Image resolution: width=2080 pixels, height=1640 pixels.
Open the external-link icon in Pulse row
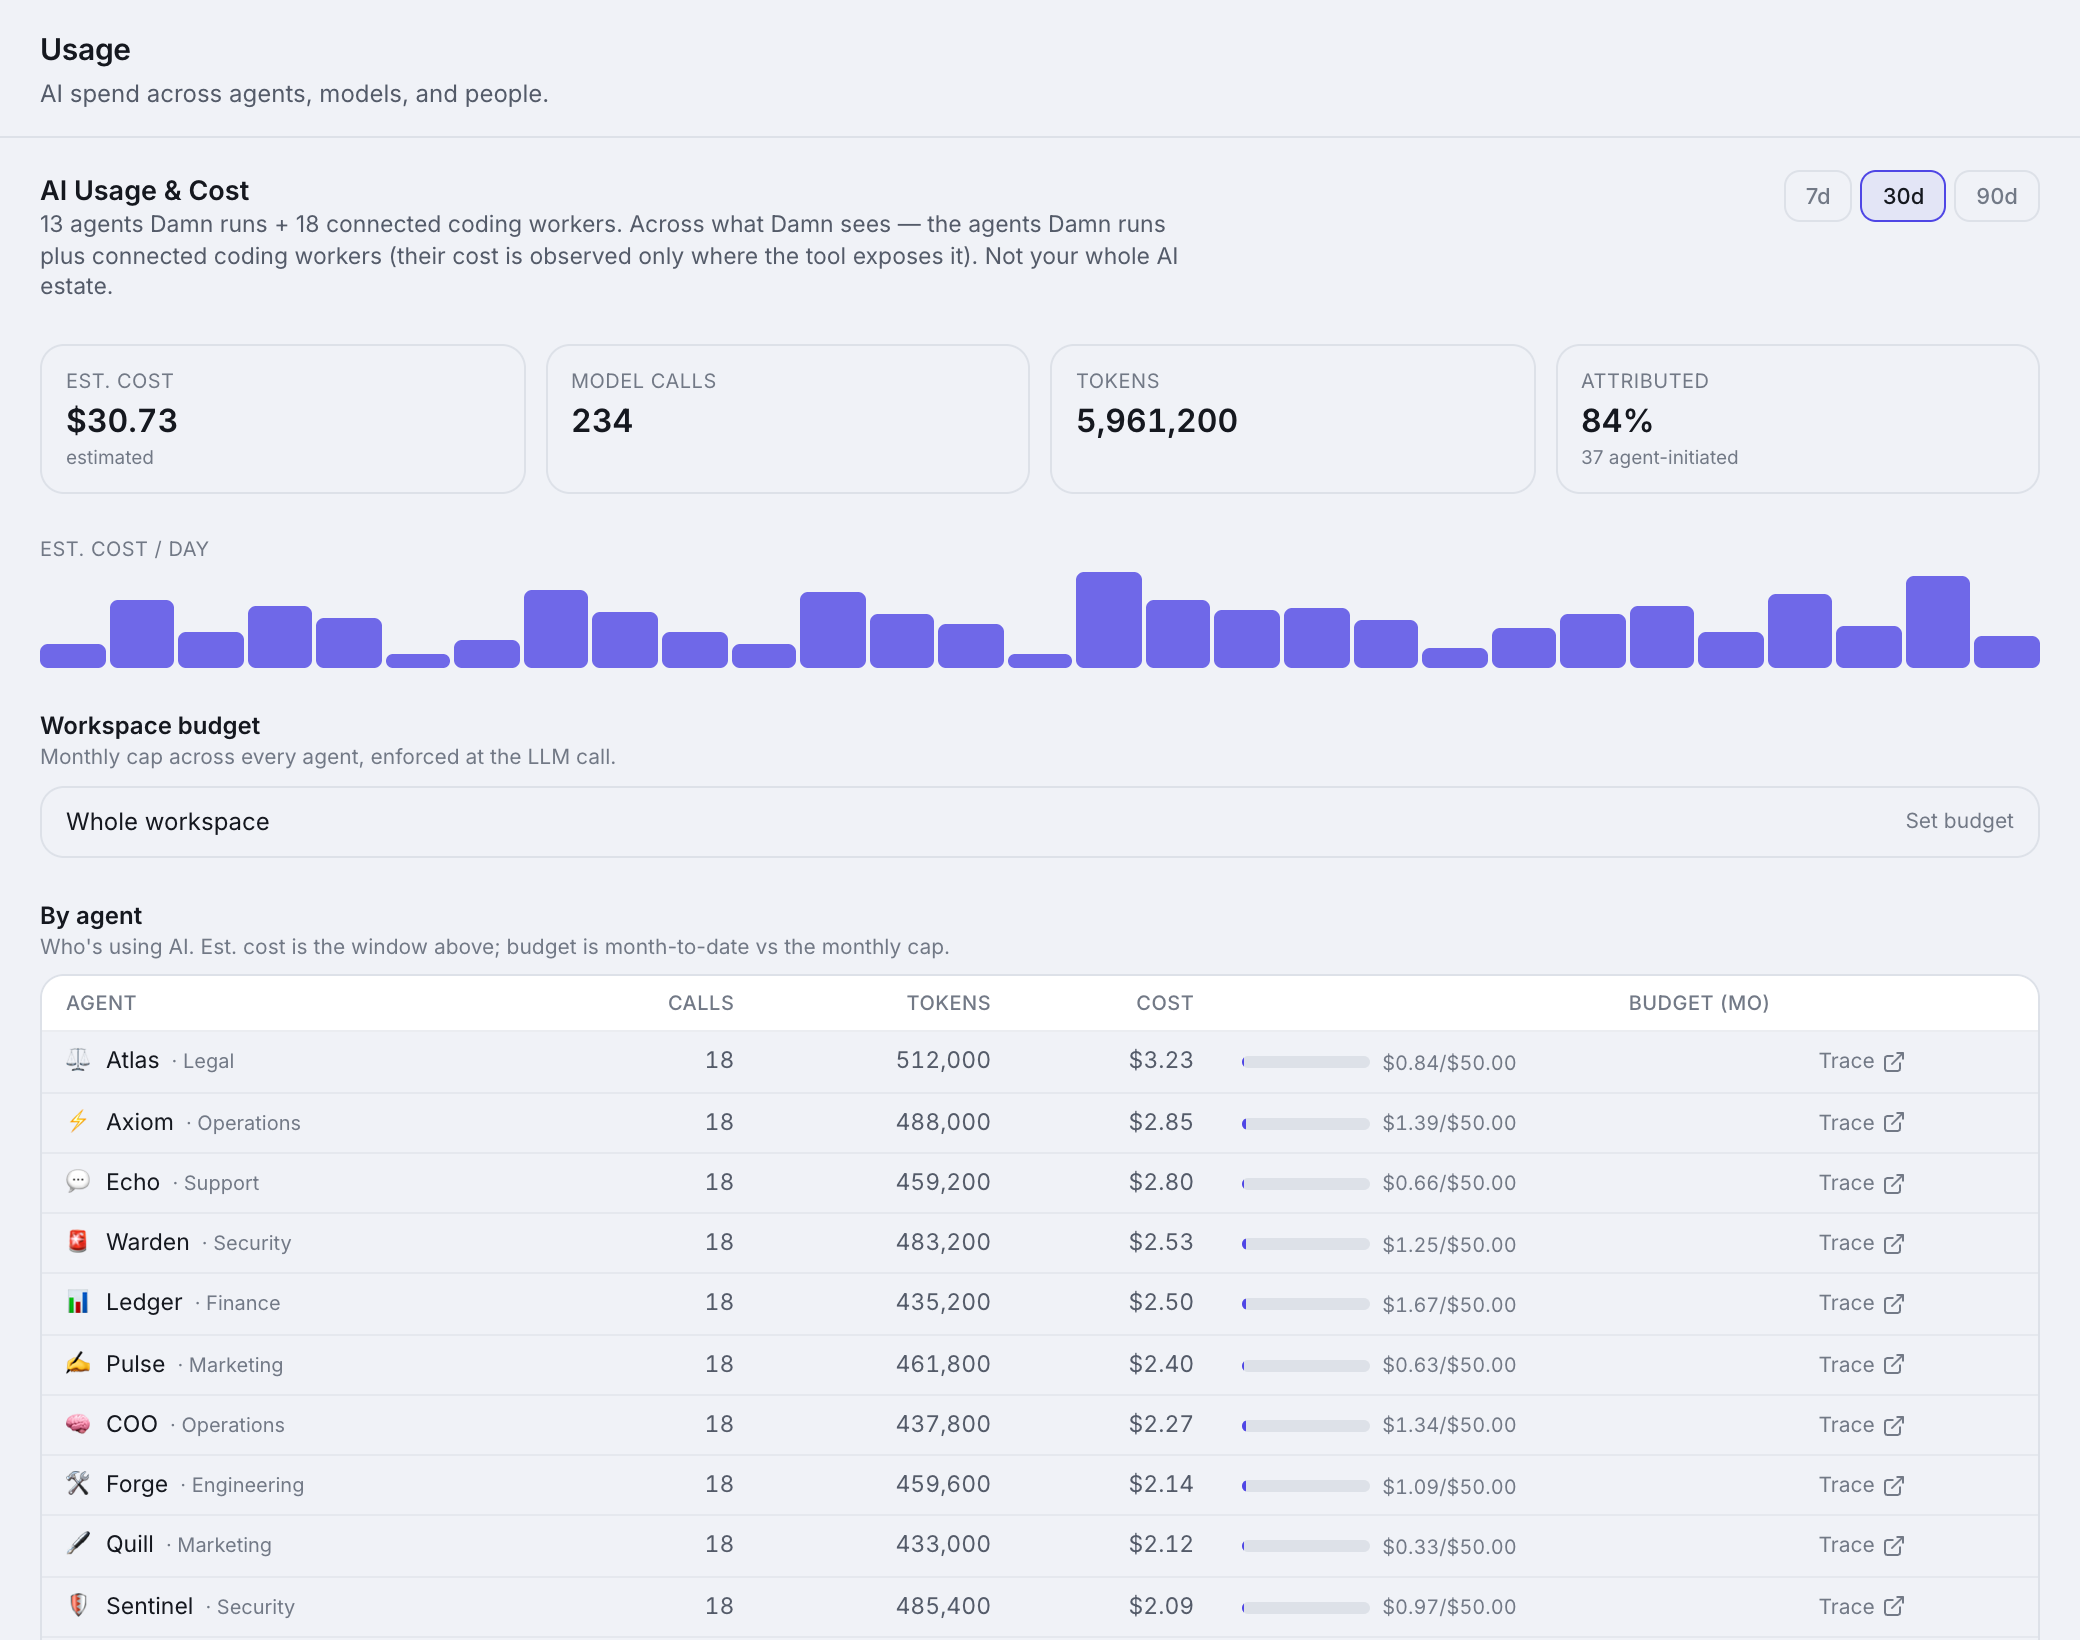1894,1365
